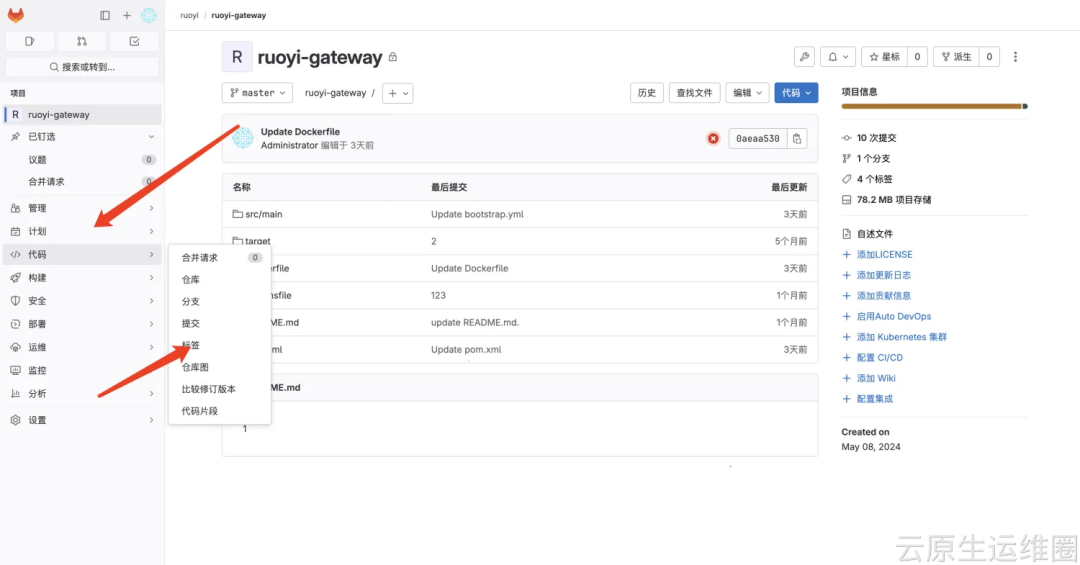Click the private lock icon beside project name
This screenshot has width=1080, height=565.
[393, 57]
